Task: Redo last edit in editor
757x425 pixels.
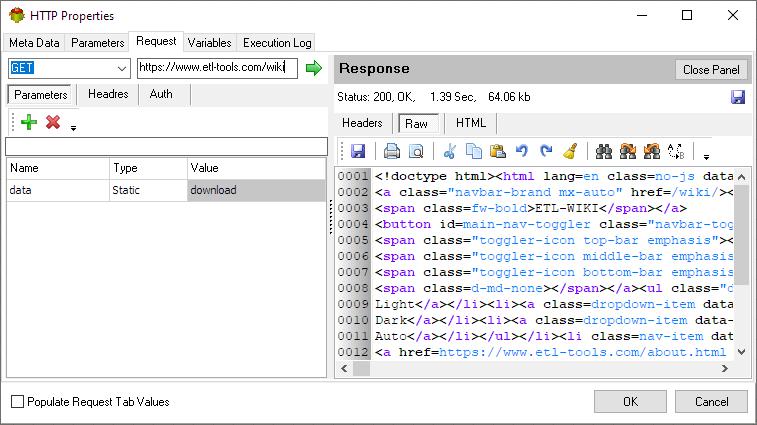Action: (546, 151)
